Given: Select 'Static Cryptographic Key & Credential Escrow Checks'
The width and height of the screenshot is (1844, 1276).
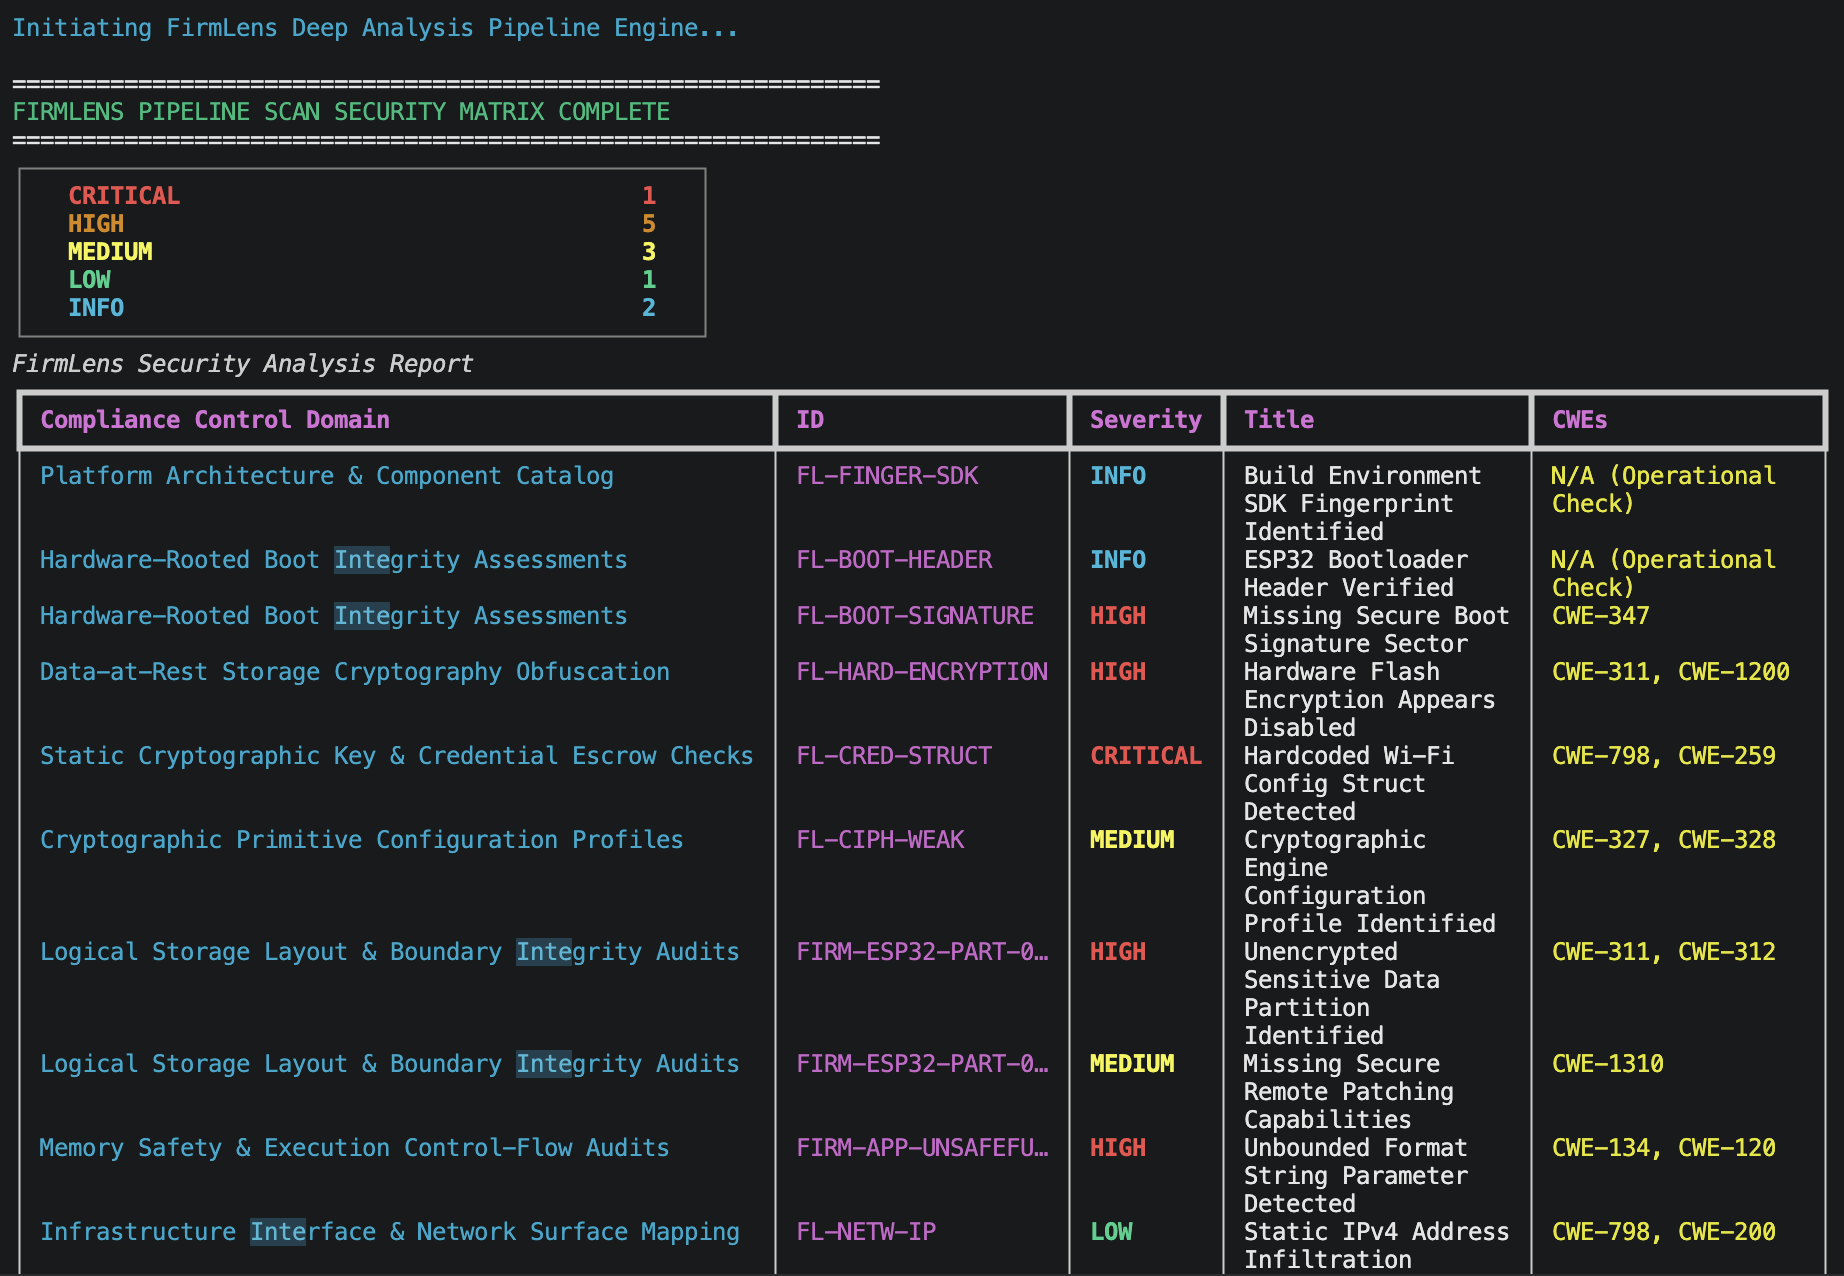Looking at the screenshot, I should [397, 756].
